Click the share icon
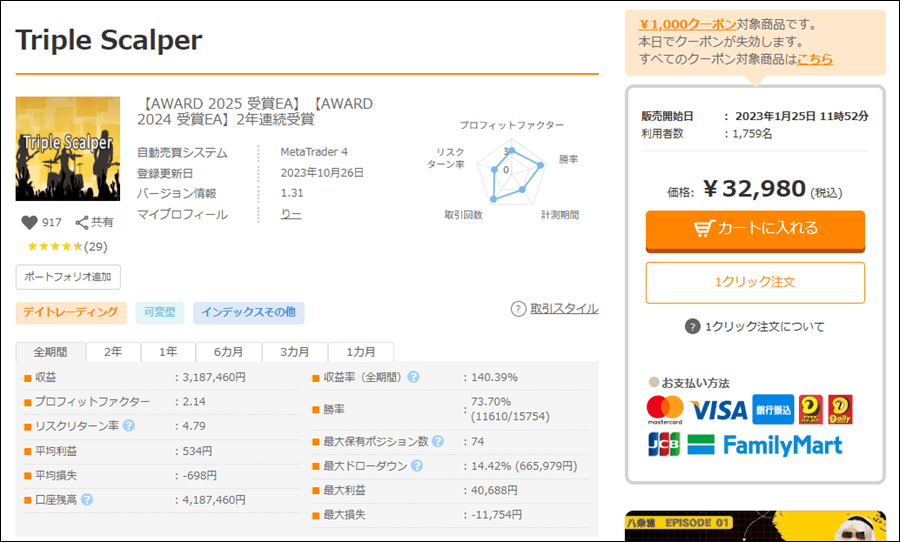 coord(82,223)
